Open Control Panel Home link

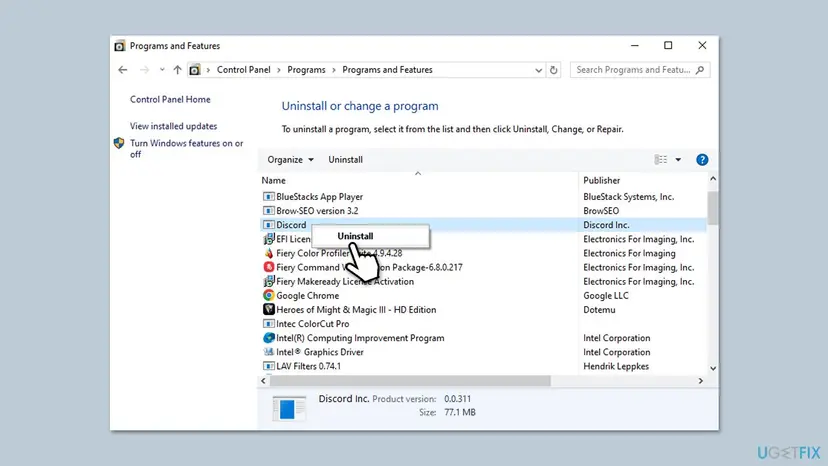(170, 99)
